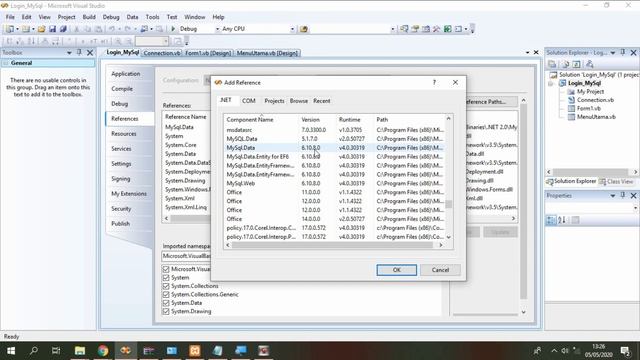Viewport: 640px width, 360px height.
Task: Click the green Start Debugging arrow
Action: pos(173,29)
